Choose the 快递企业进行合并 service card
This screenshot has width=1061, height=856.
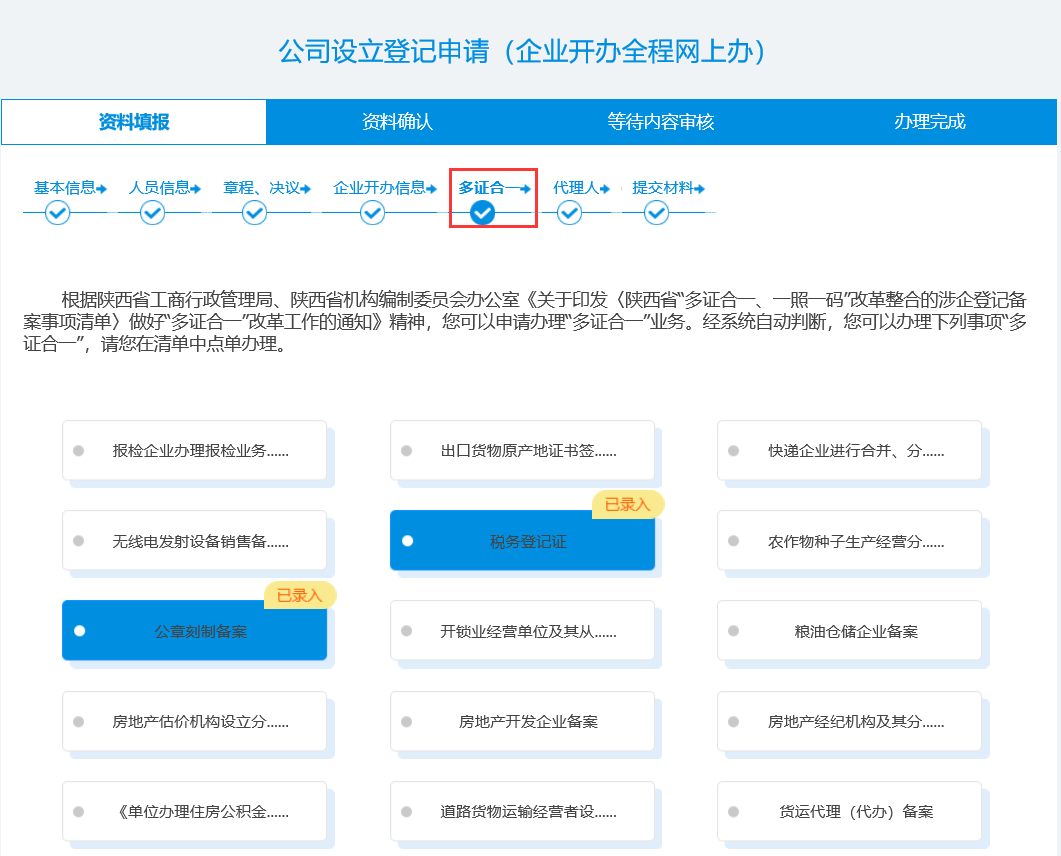tap(849, 450)
